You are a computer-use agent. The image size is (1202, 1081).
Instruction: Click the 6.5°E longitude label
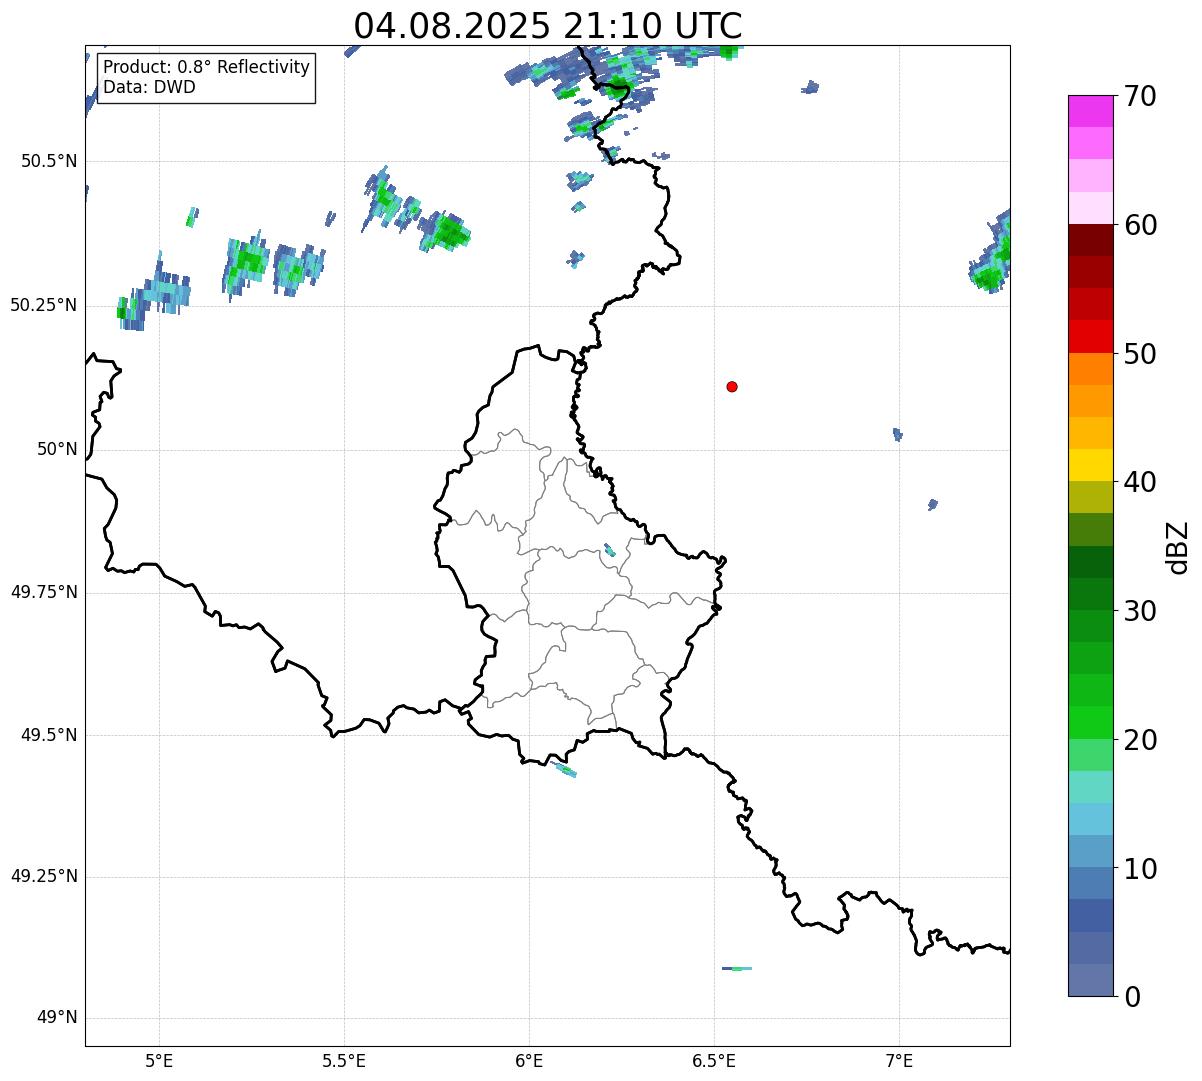tap(714, 1060)
